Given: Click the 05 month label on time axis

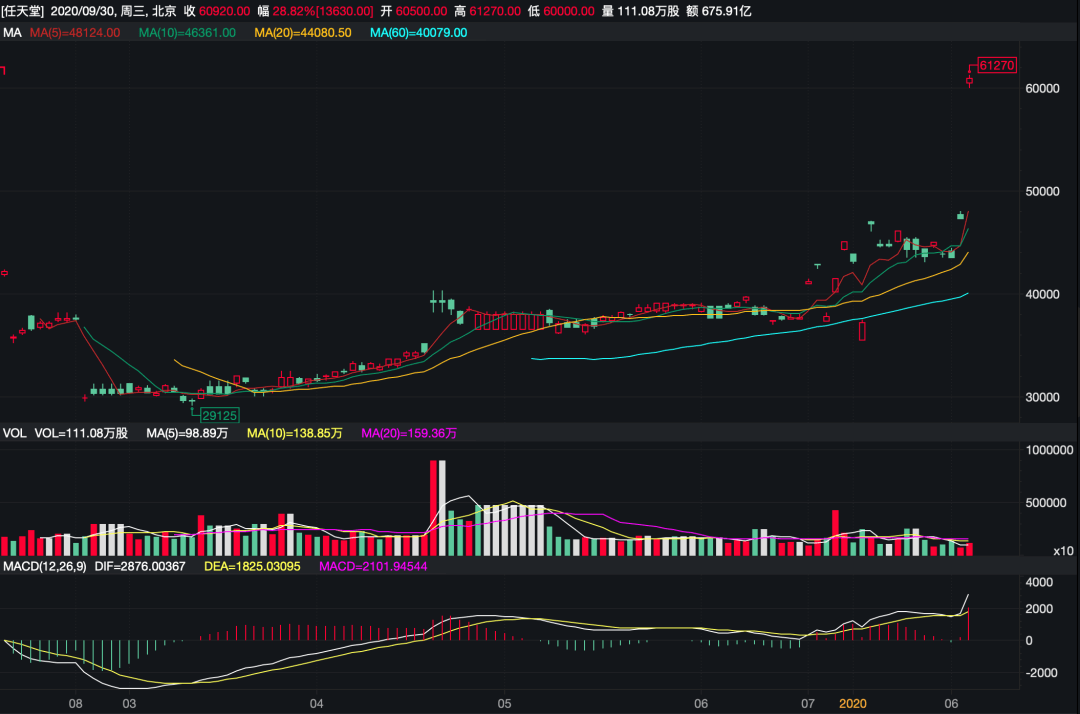Looking at the screenshot, I should pyautogui.click(x=504, y=704).
